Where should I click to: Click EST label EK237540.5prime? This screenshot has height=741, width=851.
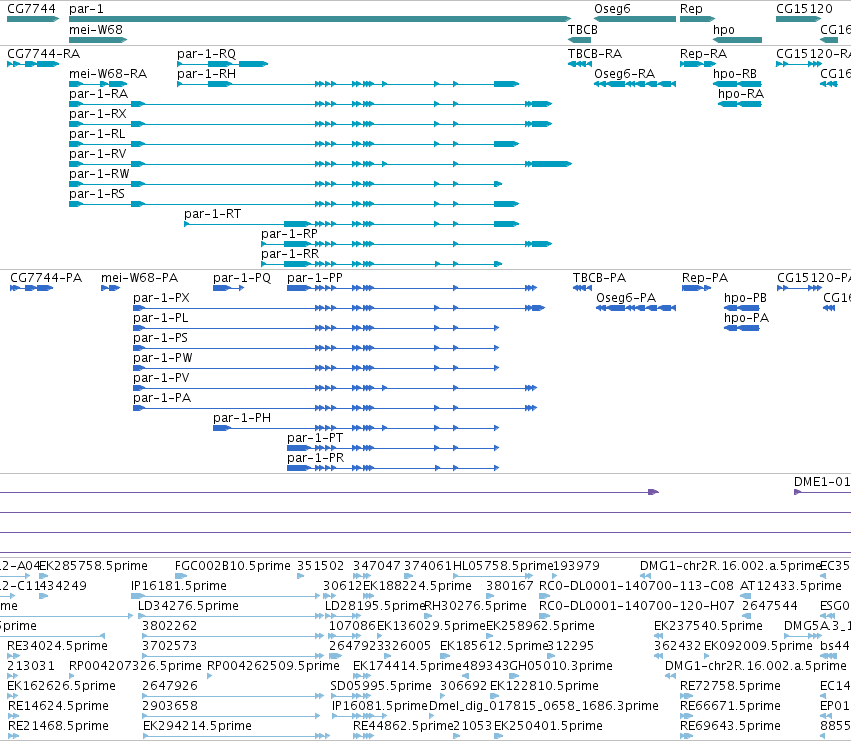pos(708,626)
